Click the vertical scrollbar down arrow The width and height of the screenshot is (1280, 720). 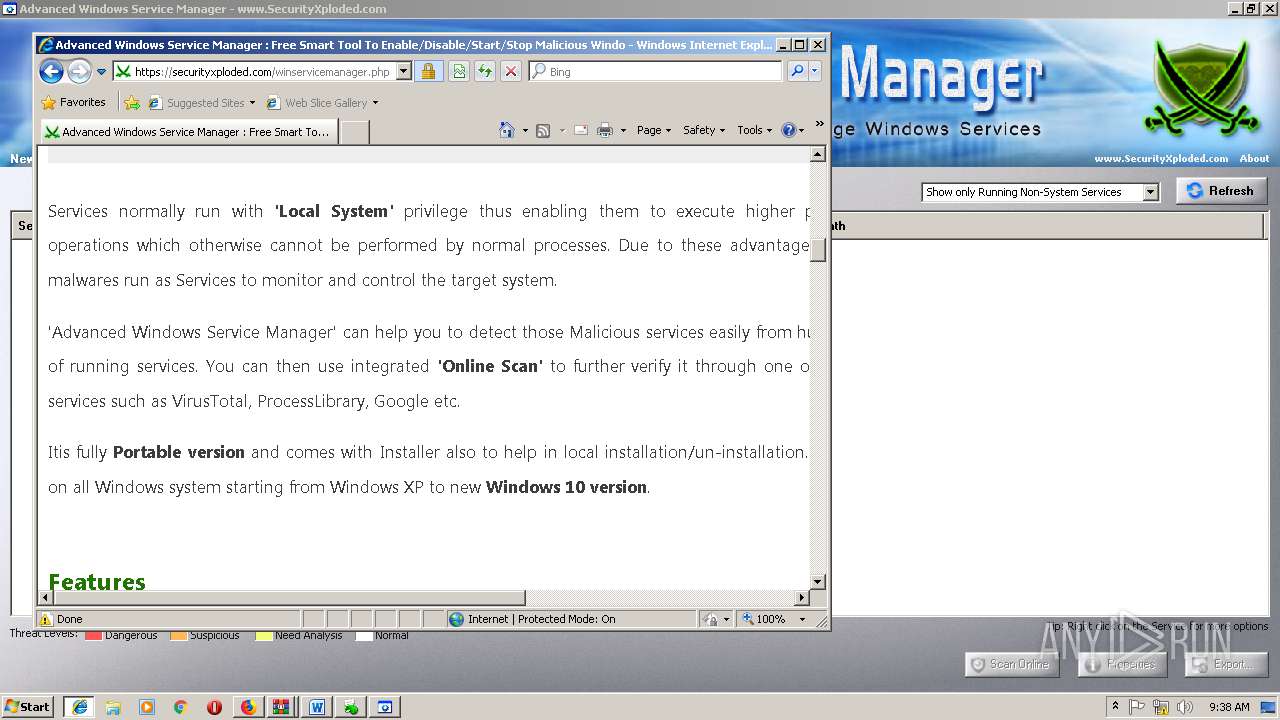click(x=818, y=581)
